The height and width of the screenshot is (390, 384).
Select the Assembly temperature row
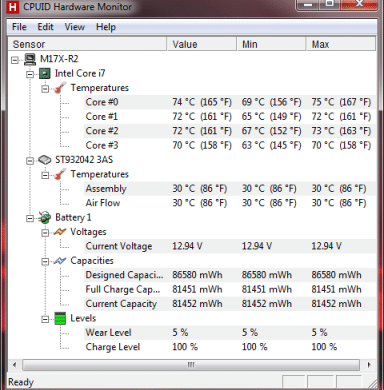230,188
